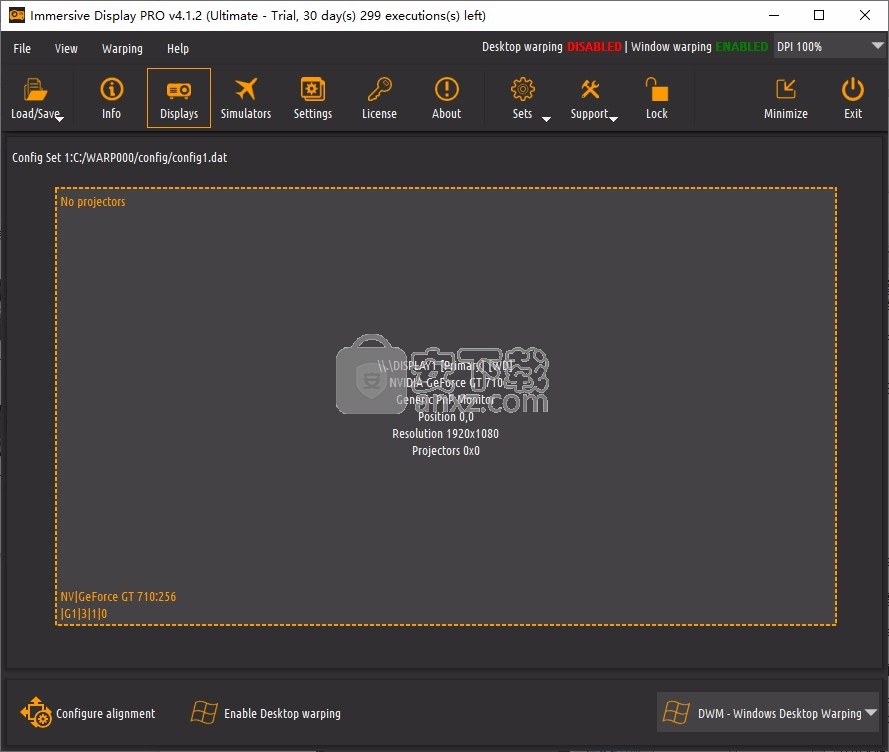889x752 pixels.
Task: Select the Displays projector icon
Action: tap(179, 90)
